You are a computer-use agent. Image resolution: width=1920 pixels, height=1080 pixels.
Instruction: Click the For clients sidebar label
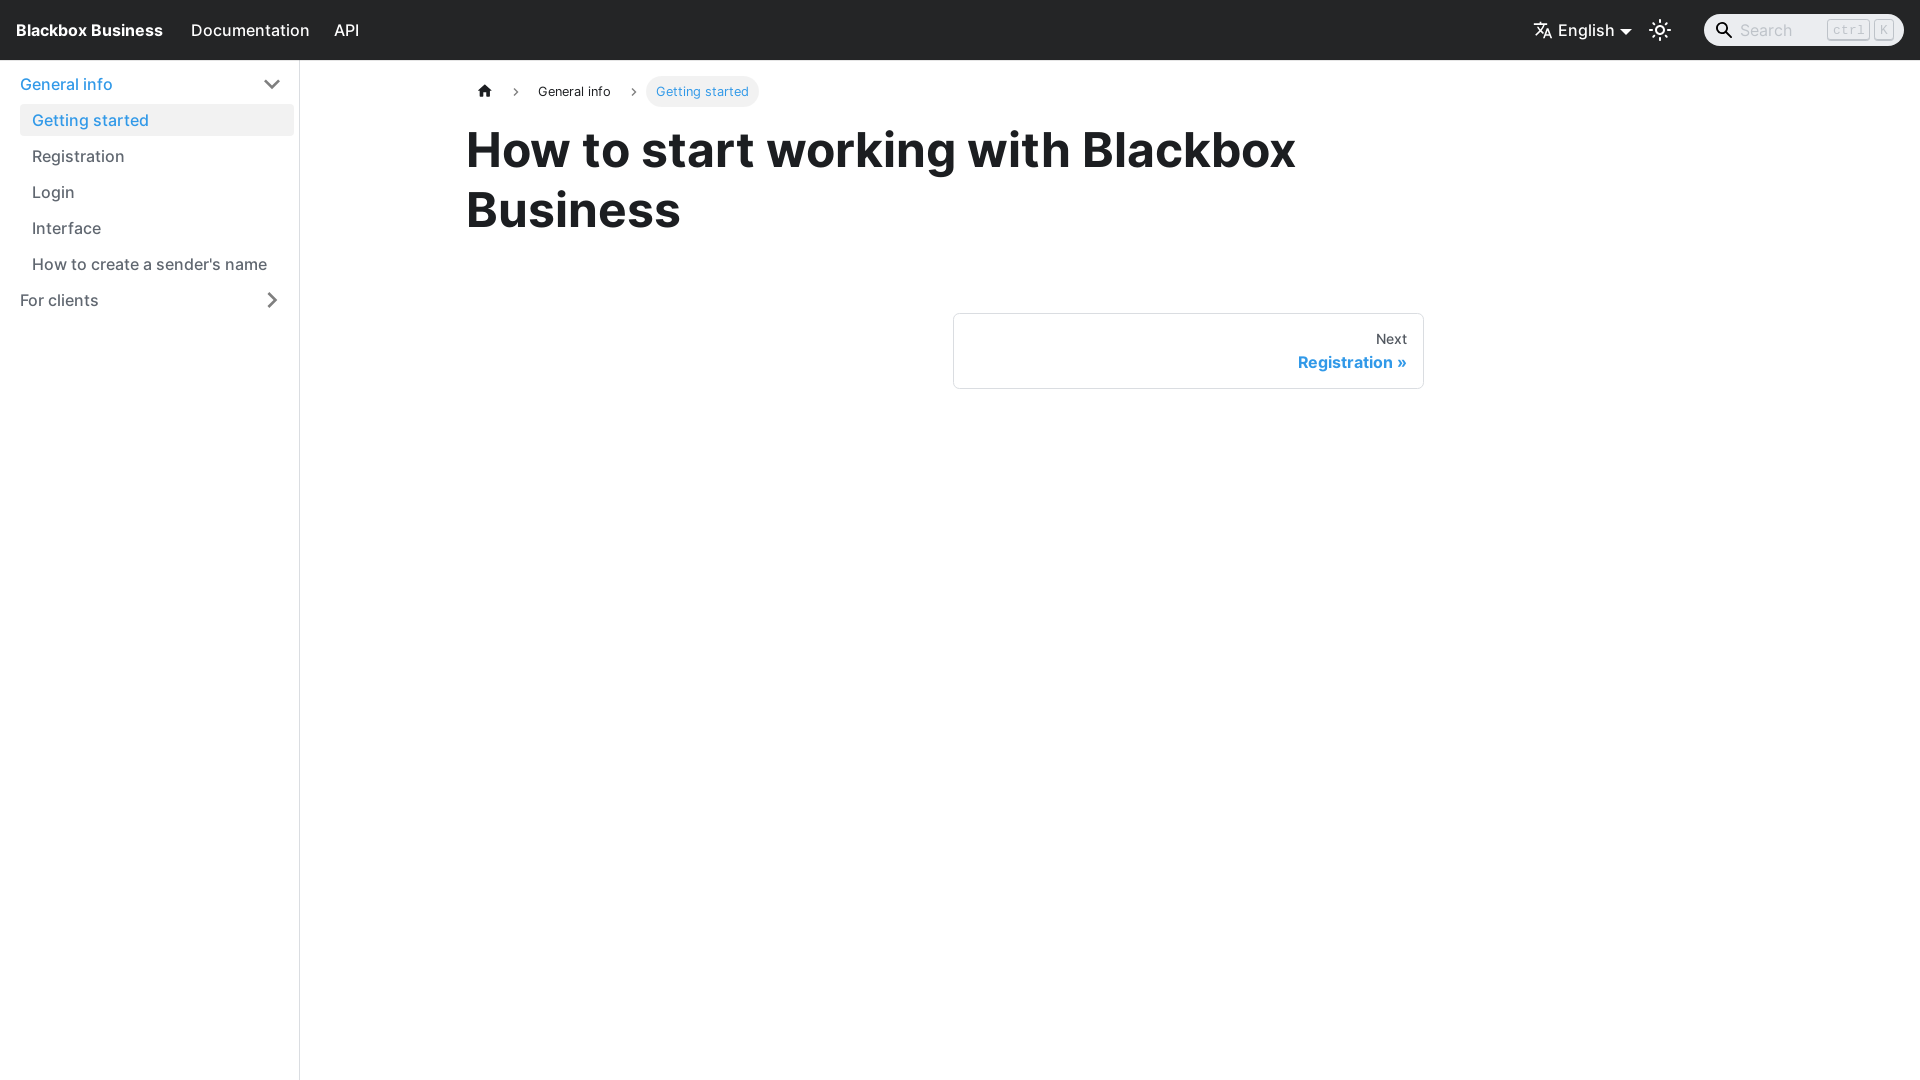point(59,300)
